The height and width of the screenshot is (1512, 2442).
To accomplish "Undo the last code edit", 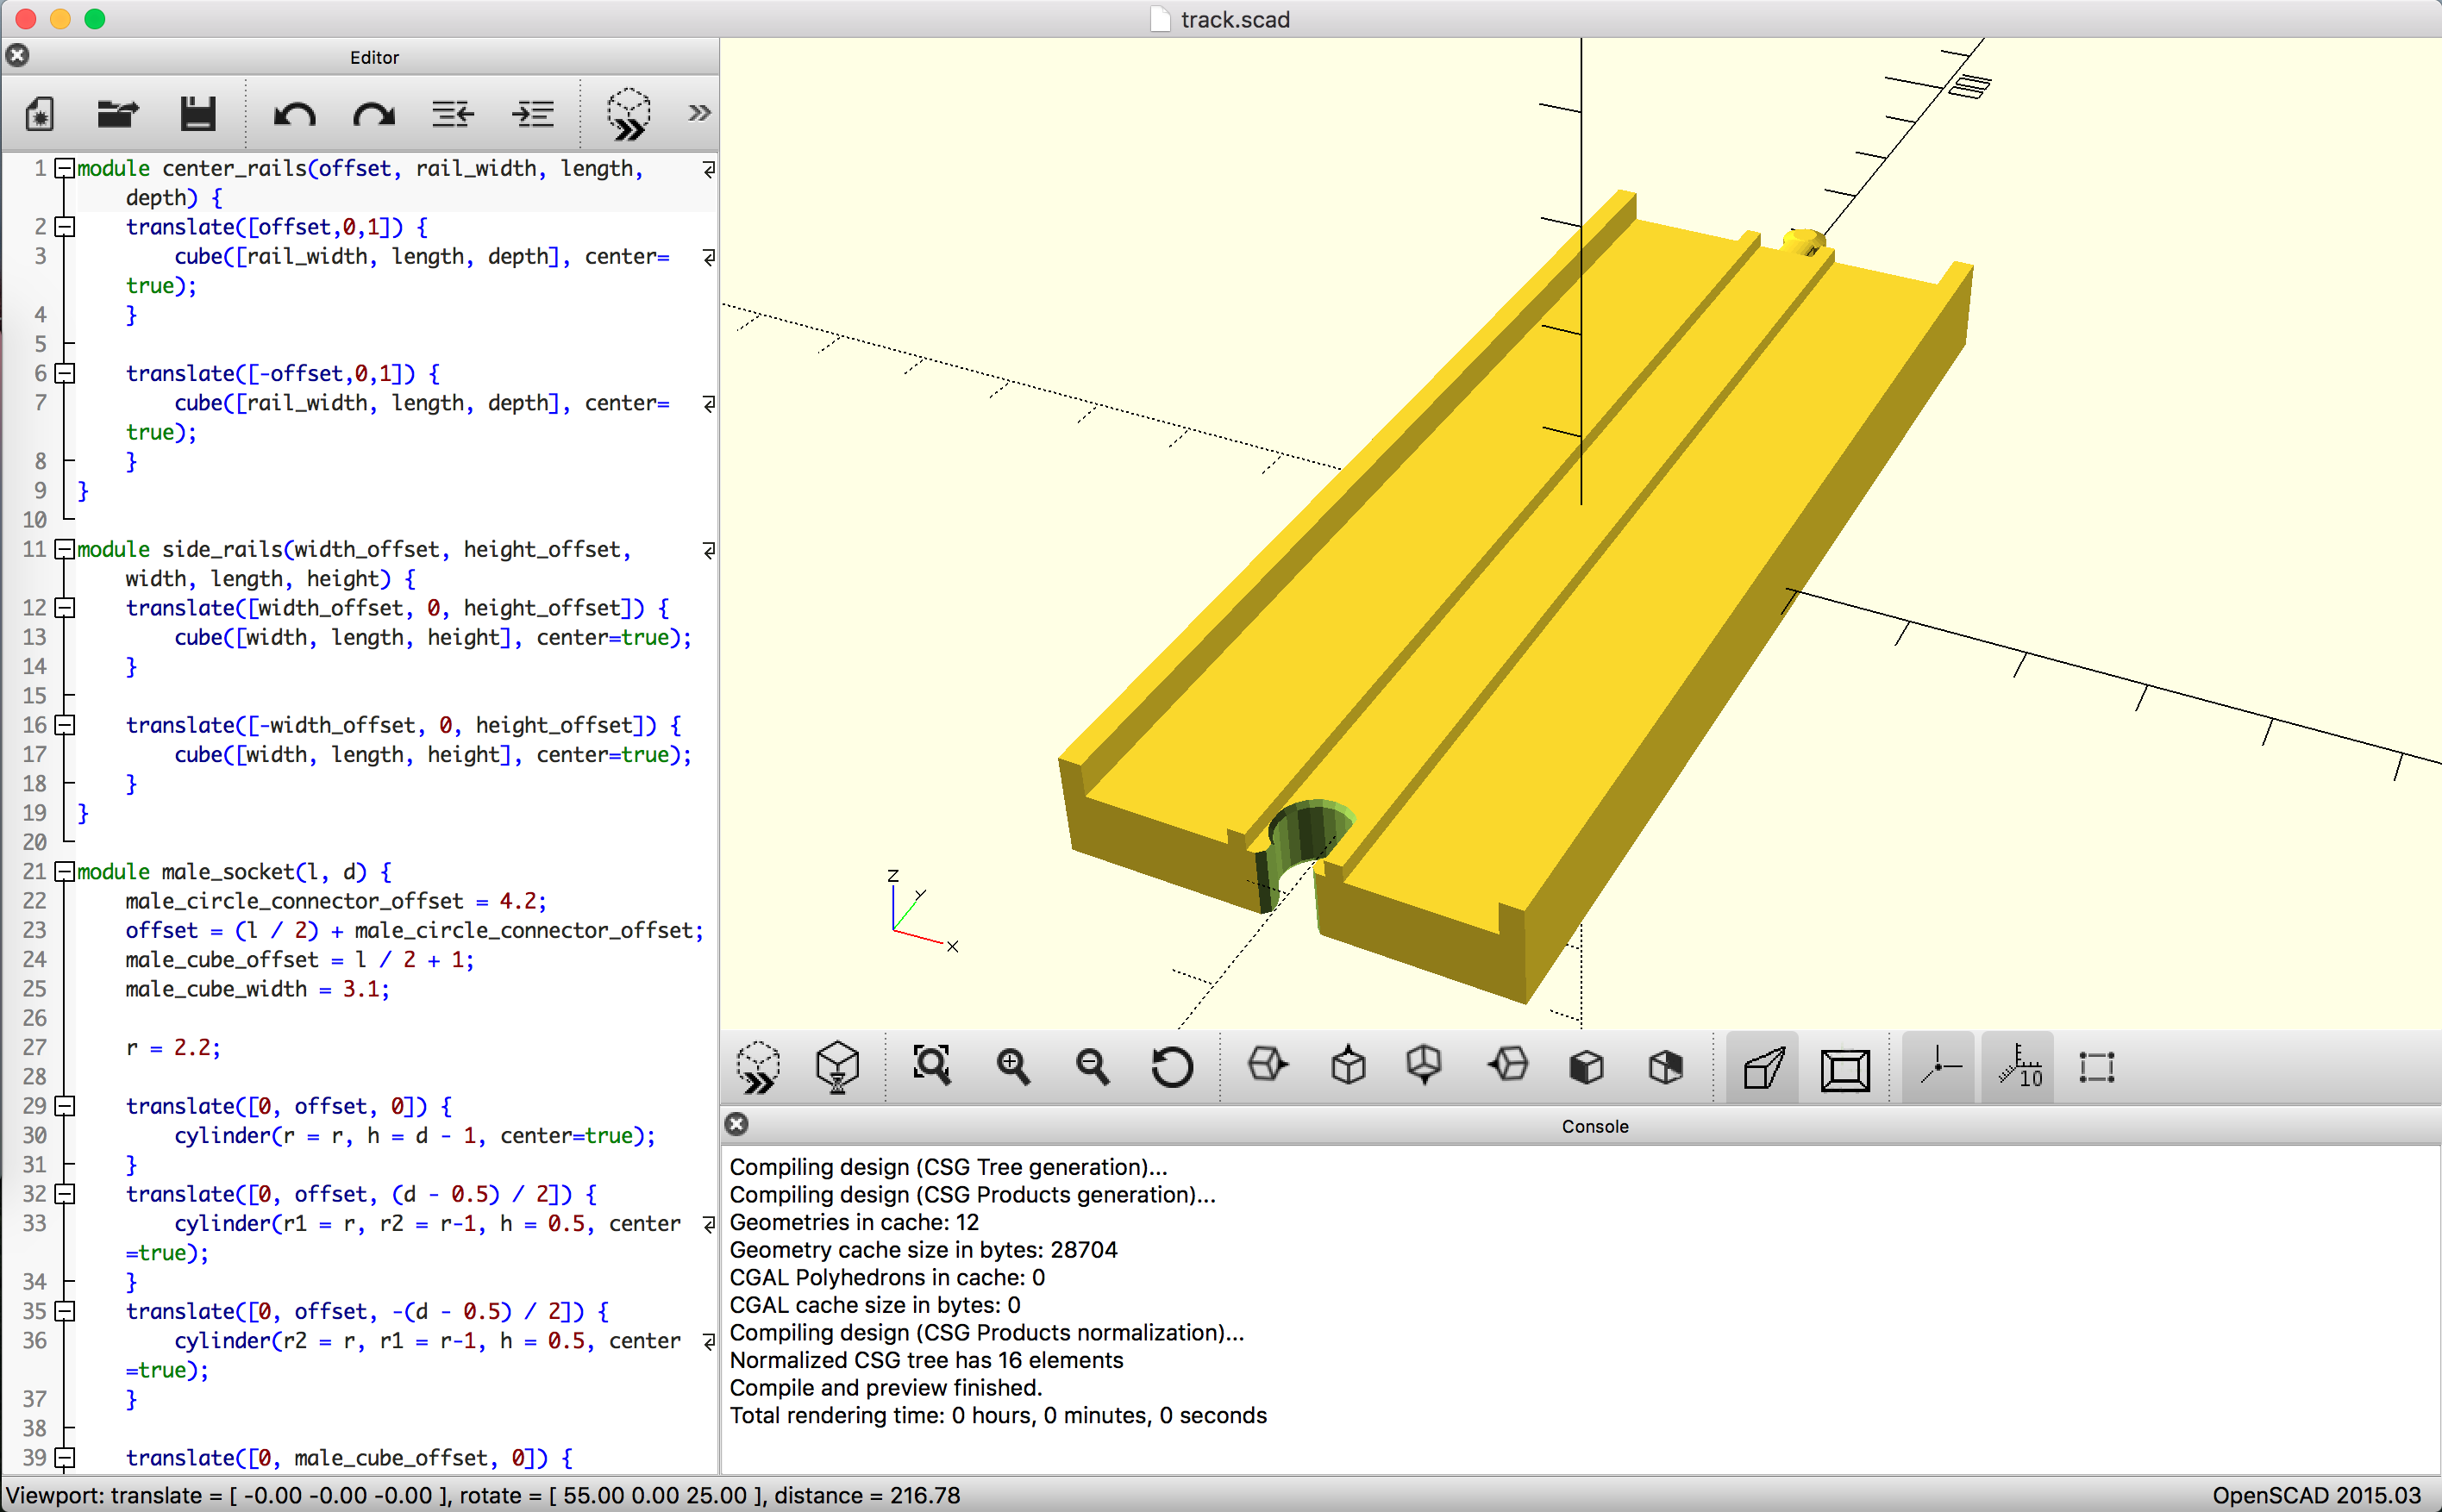I will [294, 113].
